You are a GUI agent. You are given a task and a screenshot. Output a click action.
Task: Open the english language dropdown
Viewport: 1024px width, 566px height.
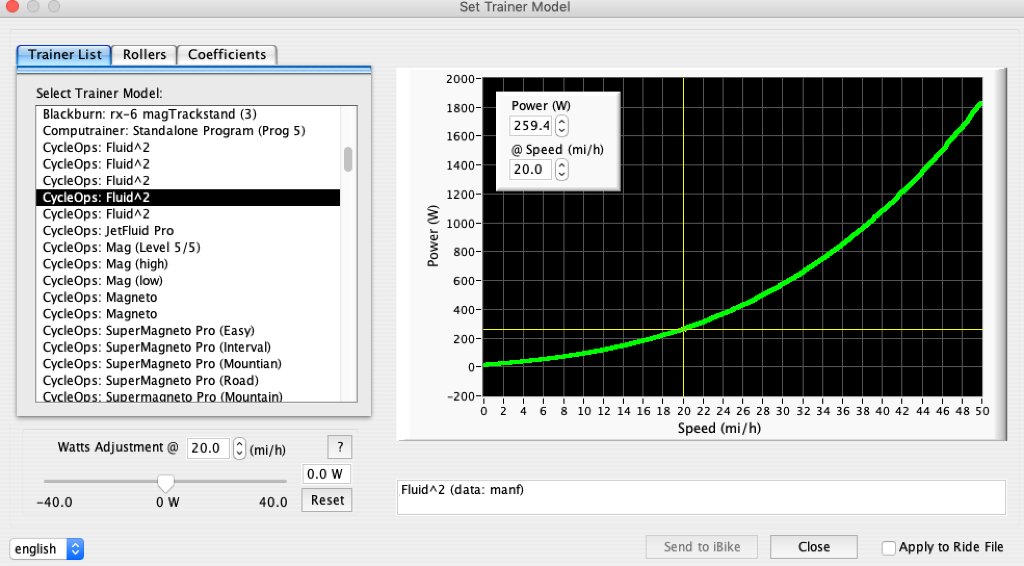(x=47, y=549)
